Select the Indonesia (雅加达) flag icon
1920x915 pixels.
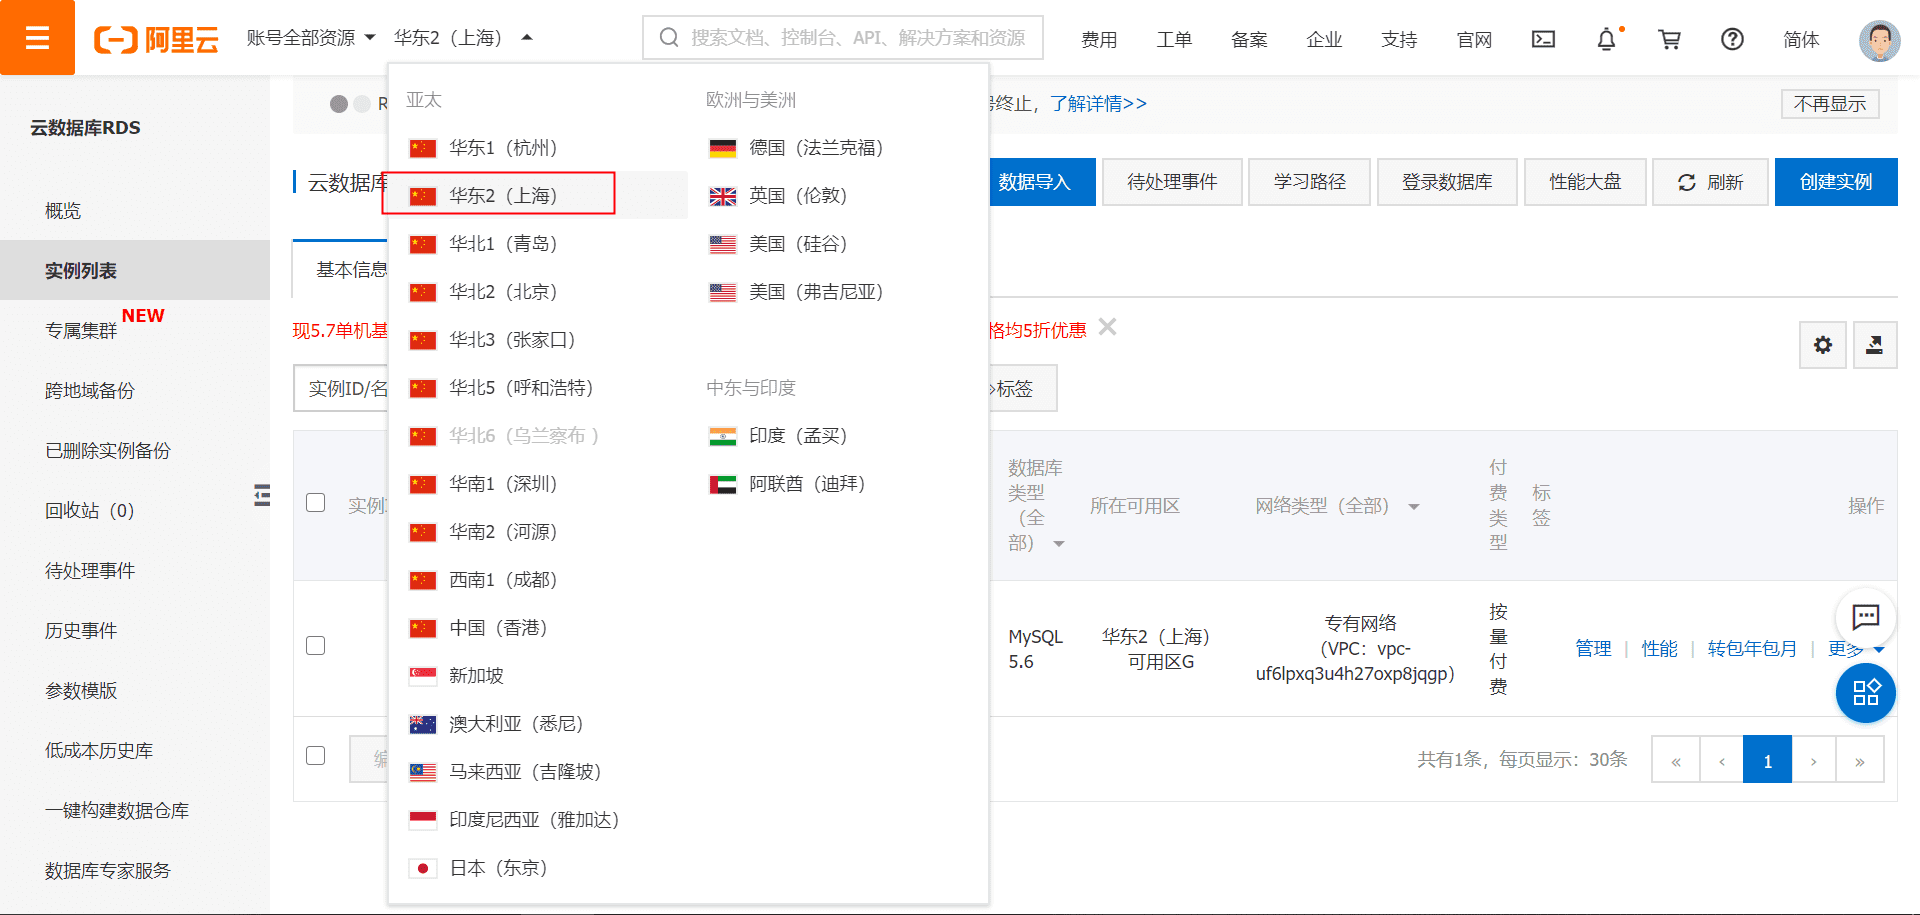click(x=423, y=820)
